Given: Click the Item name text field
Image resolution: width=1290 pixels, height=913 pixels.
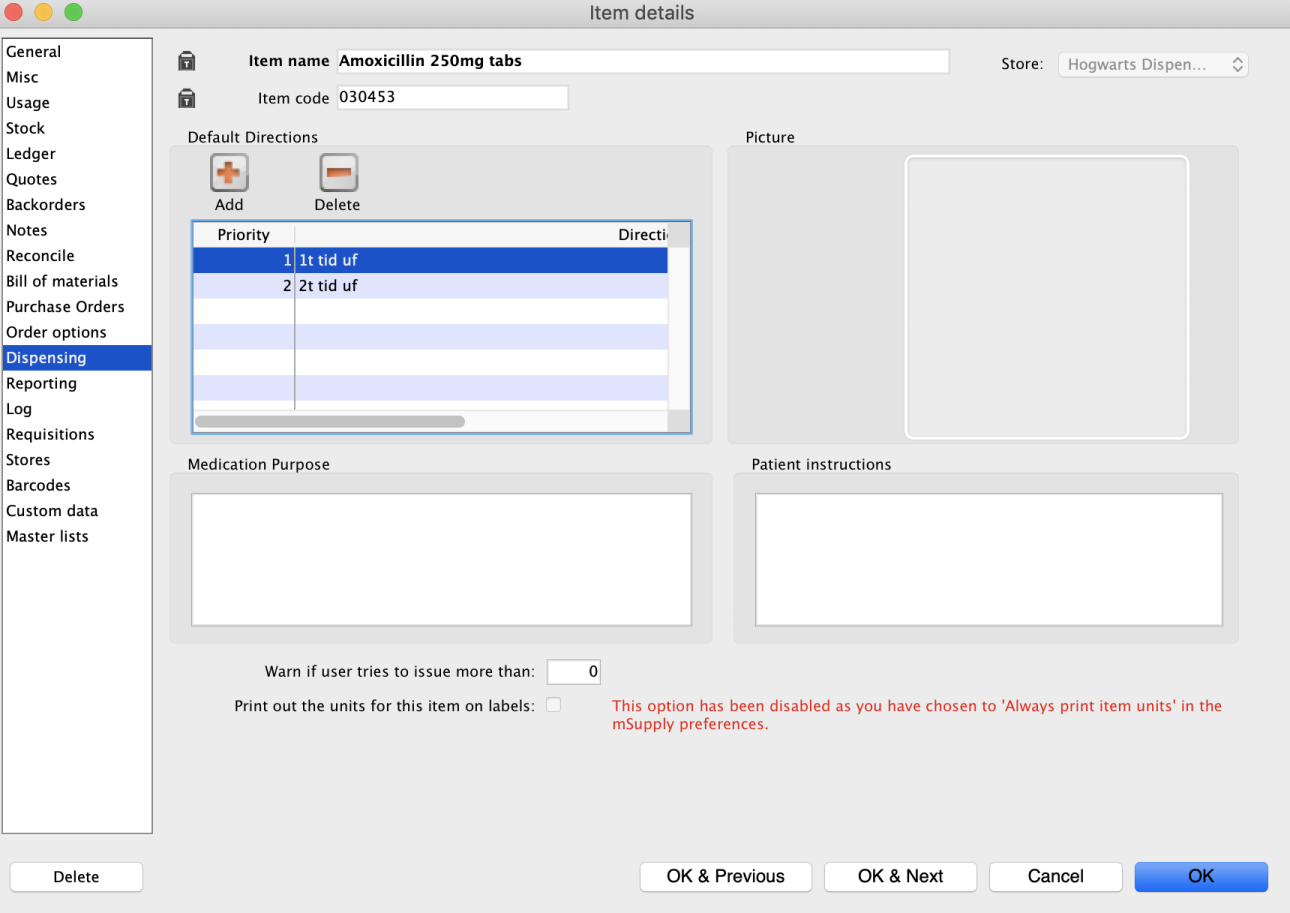Looking at the screenshot, I should 642,61.
